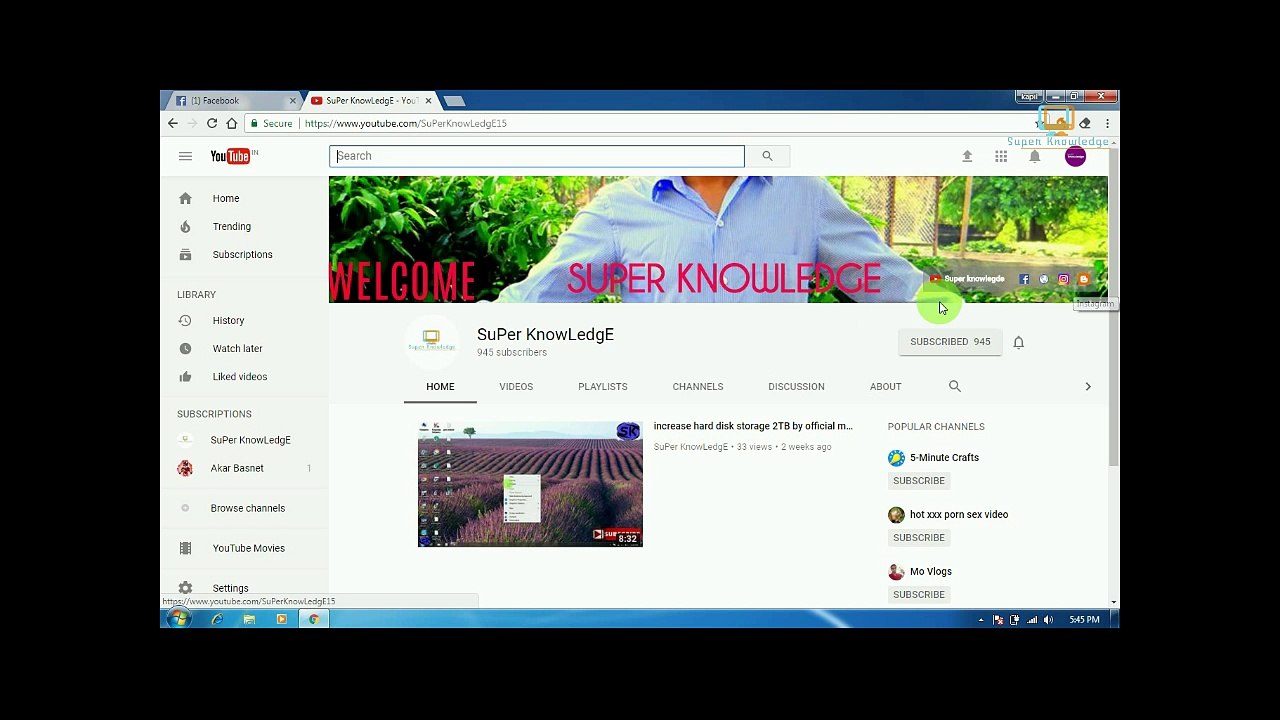Open the Windows Start button

click(179, 619)
